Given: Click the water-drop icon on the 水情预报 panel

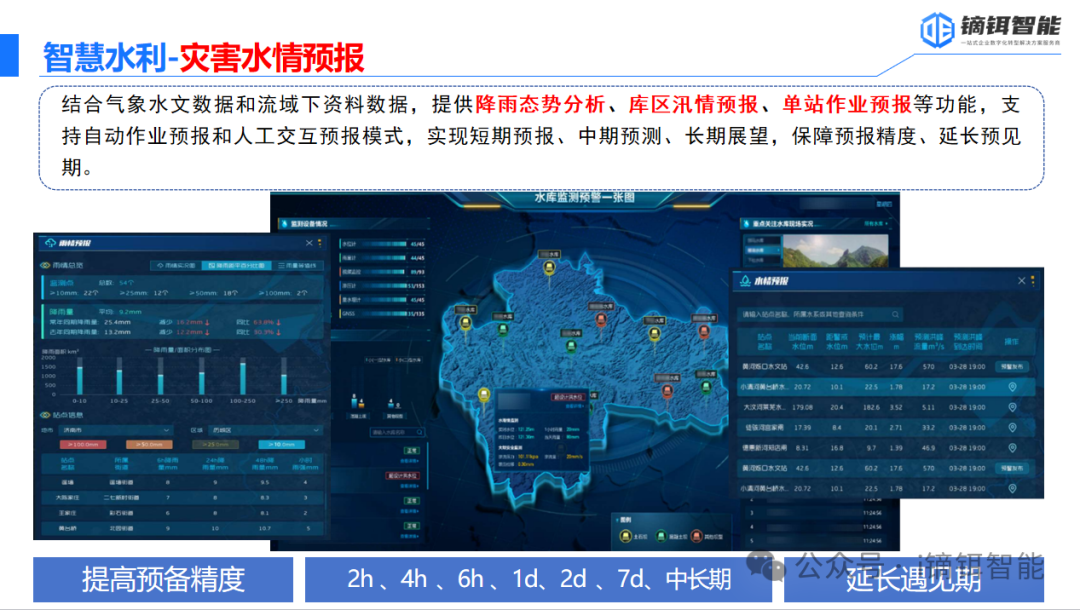Looking at the screenshot, I should pos(745,279).
